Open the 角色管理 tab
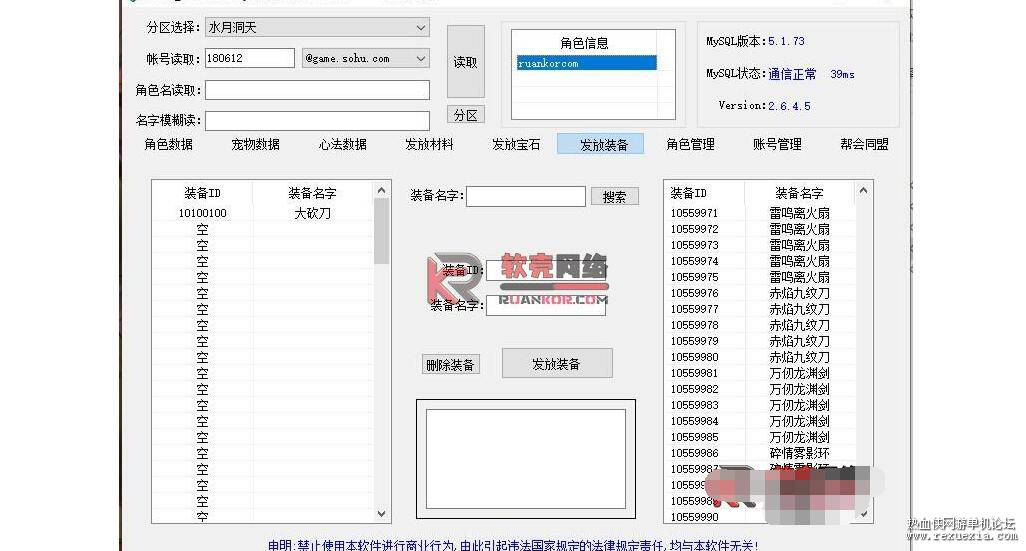The image size is (1026, 551). pyautogui.click(x=690, y=144)
